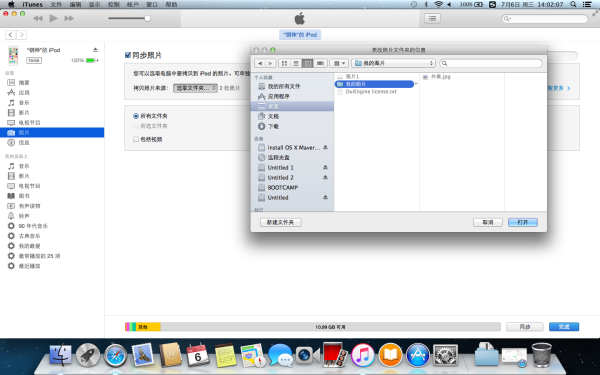The width and height of the screenshot is (600, 375).
Task: Click the 同步 (Sync) button
Action: coord(525,327)
